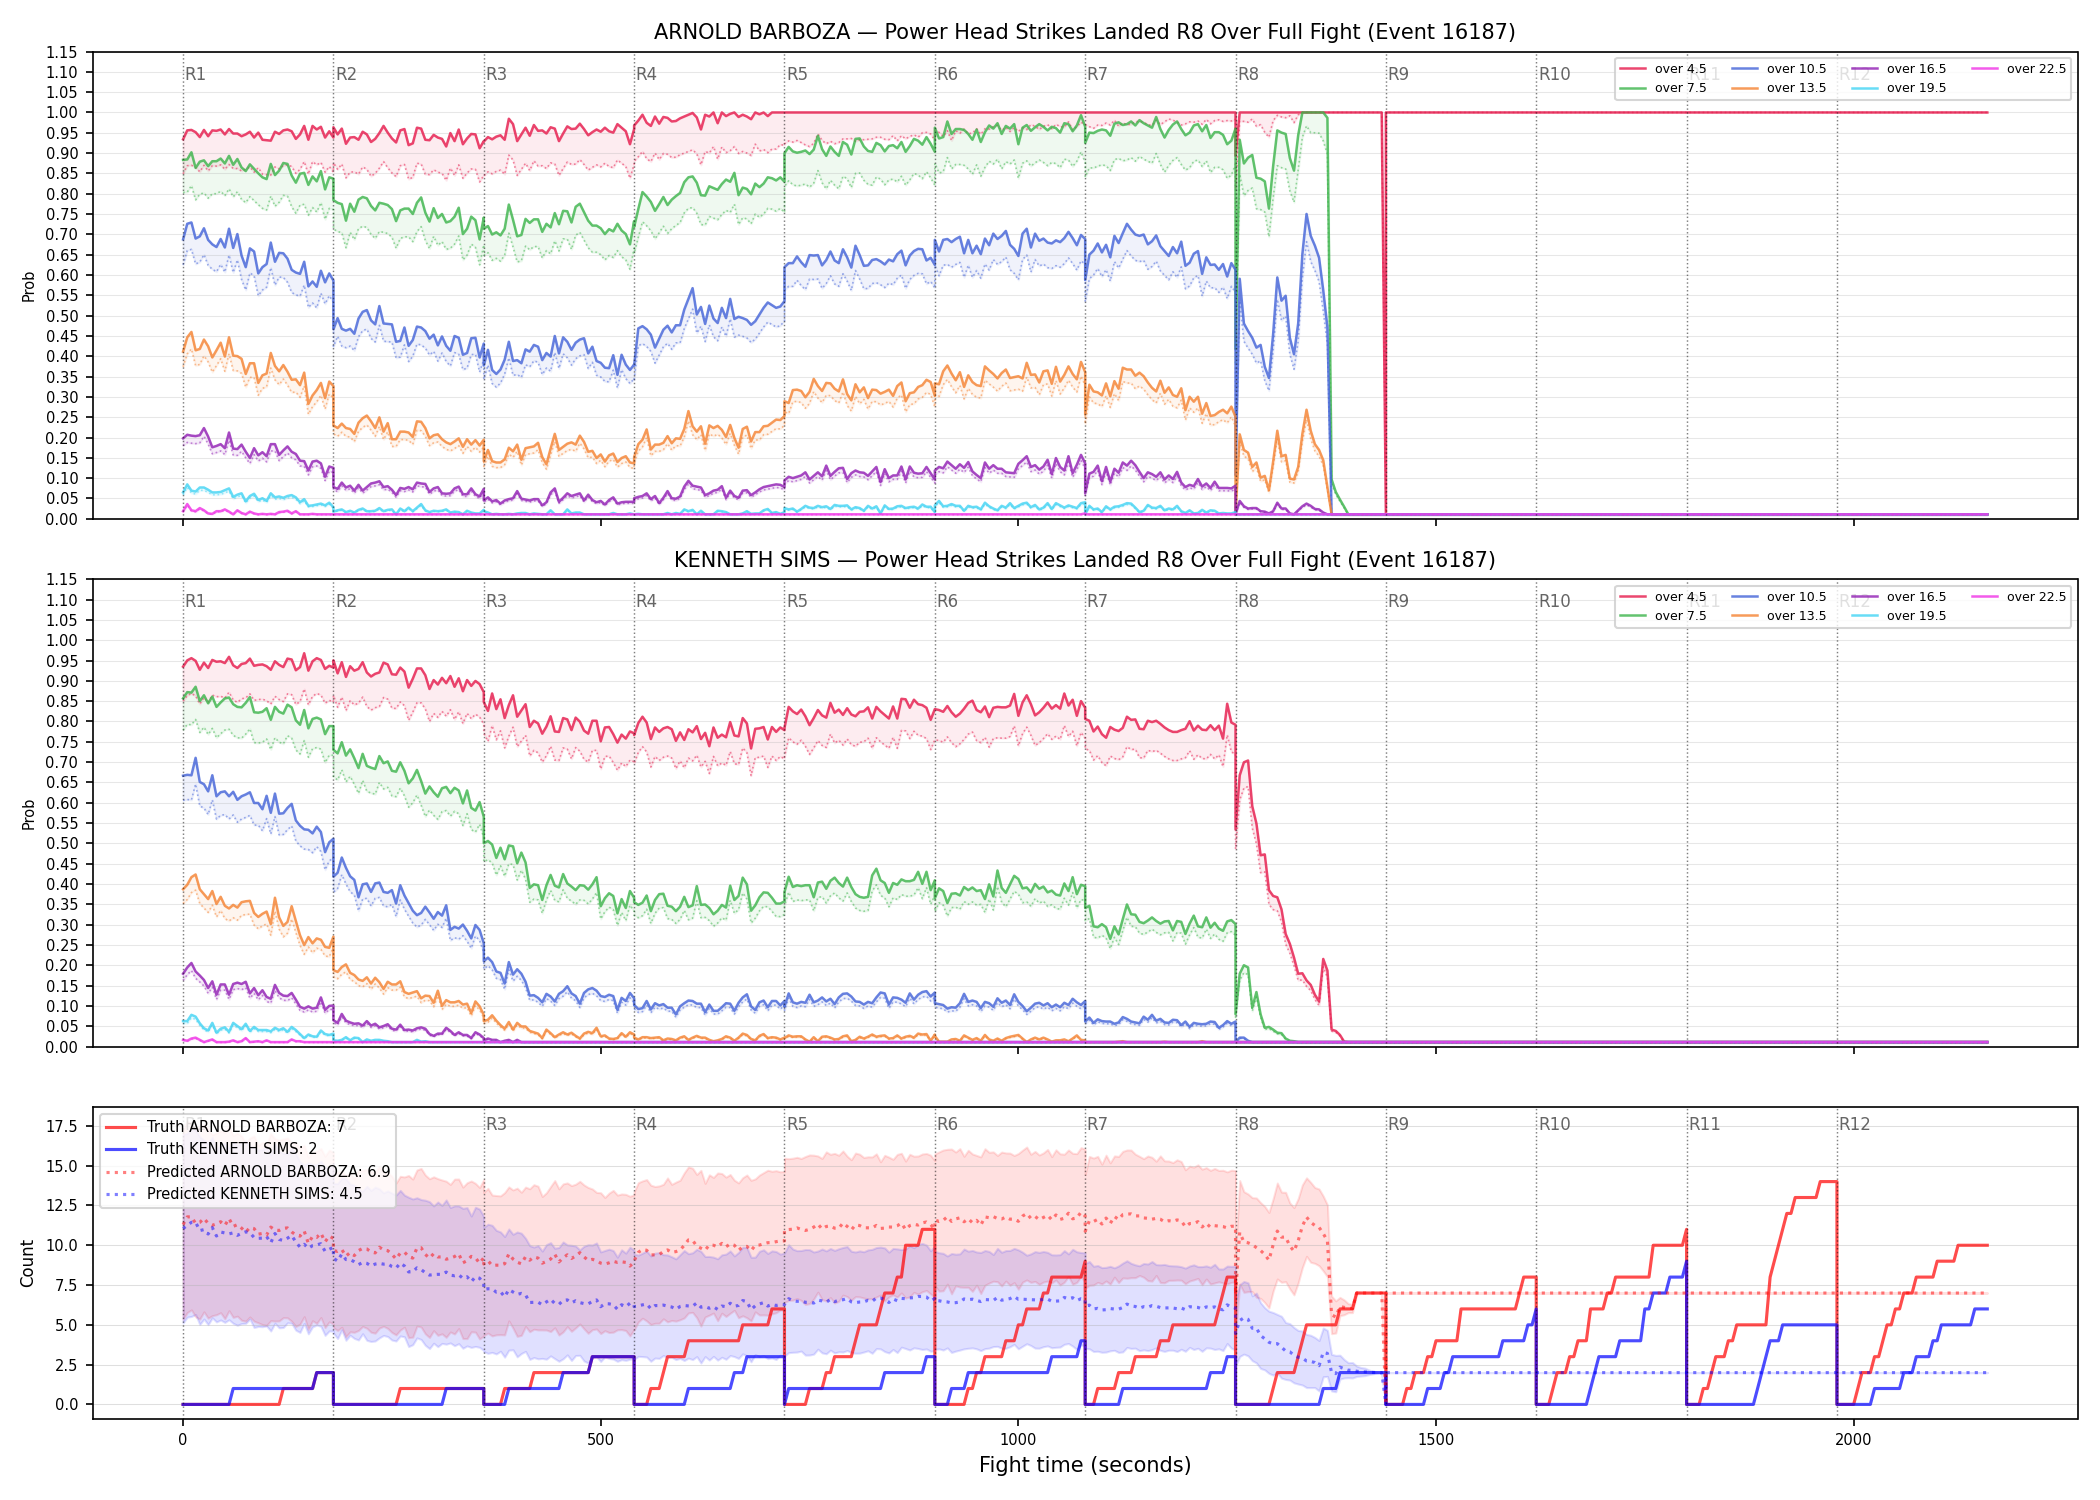The image size is (2100, 1500).
Task: Select 'over 4.5' legend entry in Sims chart
Action: [x=1663, y=597]
